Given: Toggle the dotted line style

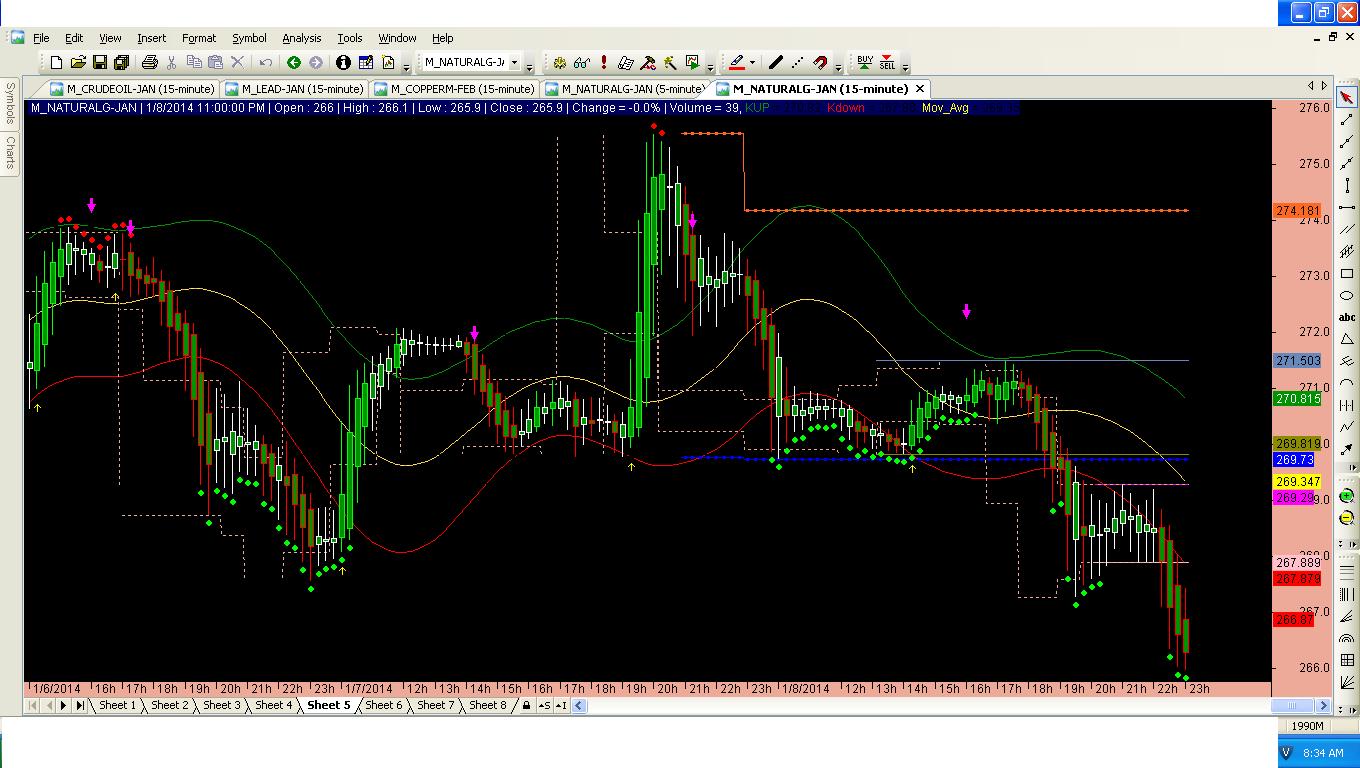Looking at the screenshot, I should pos(797,63).
